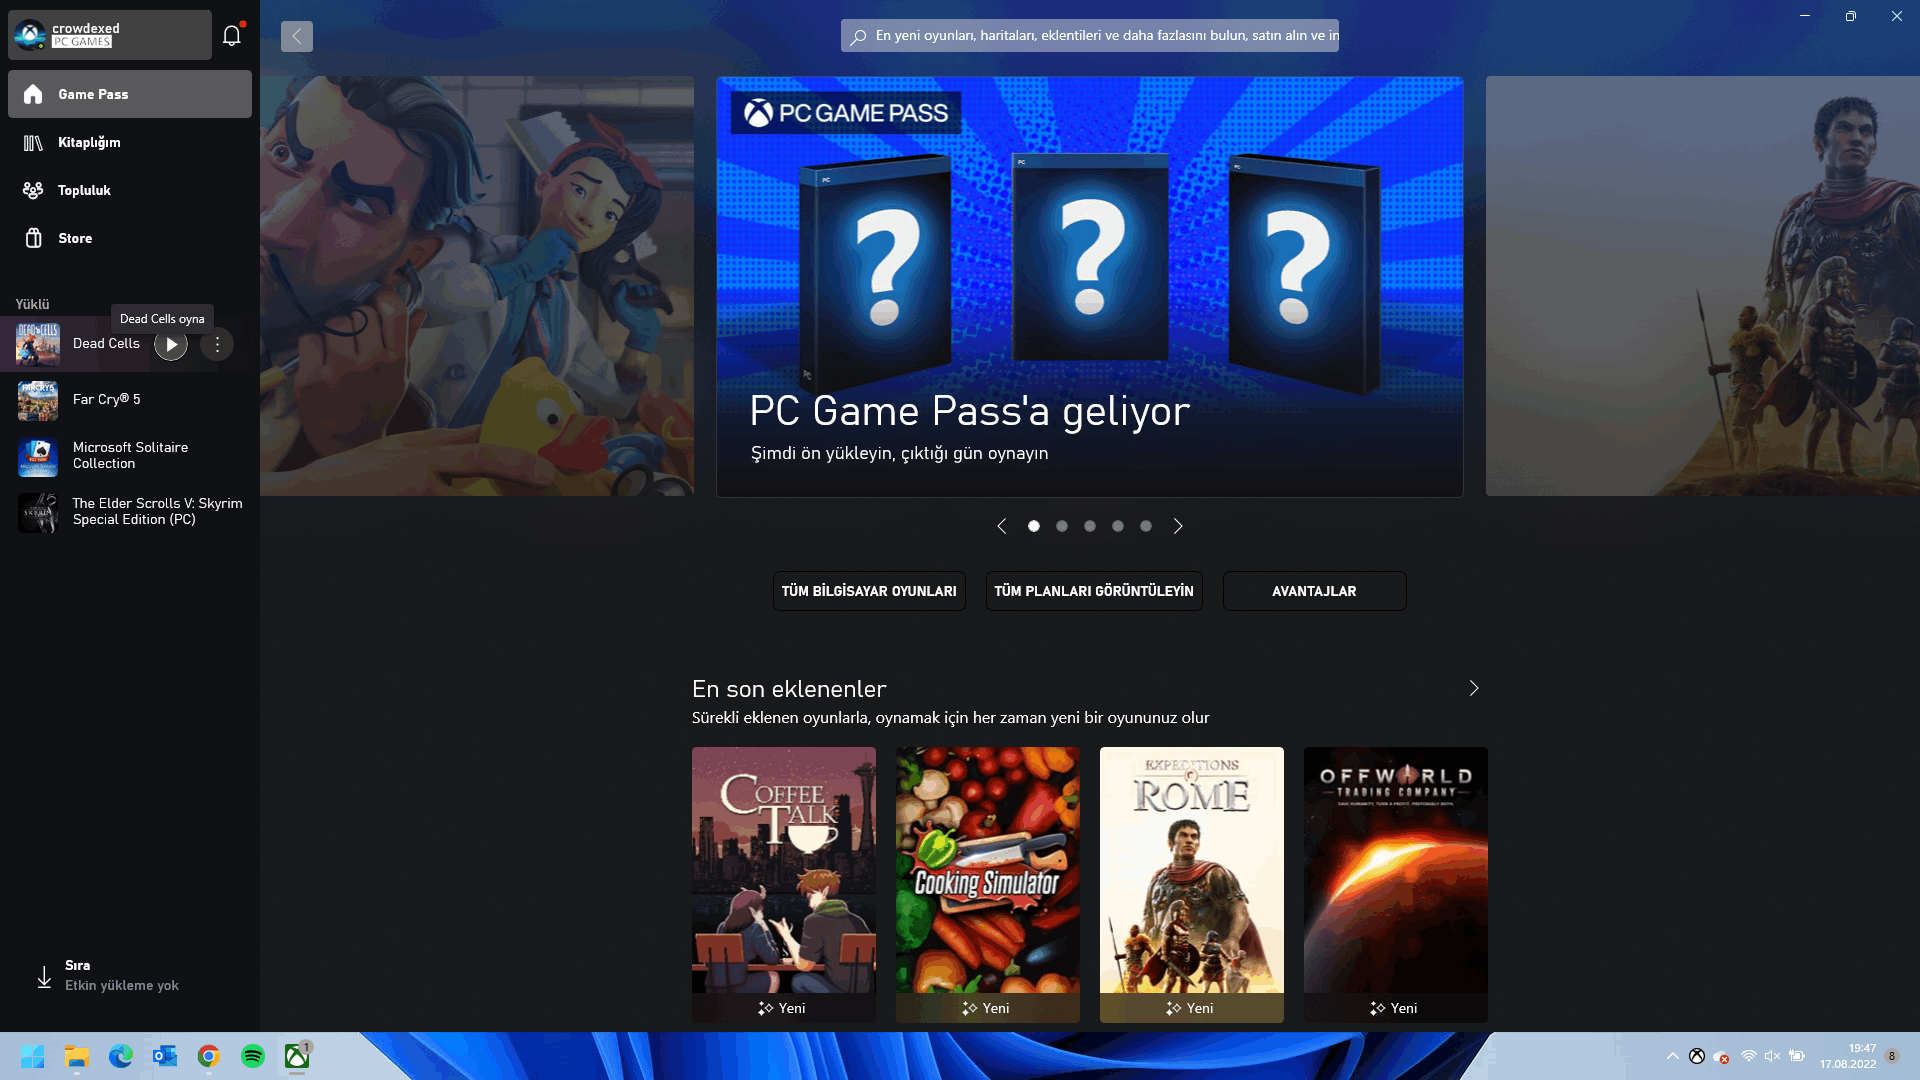1920x1080 pixels.
Task: Click the Xbox app taskbar icon
Action: click(x=297, y=1056)
